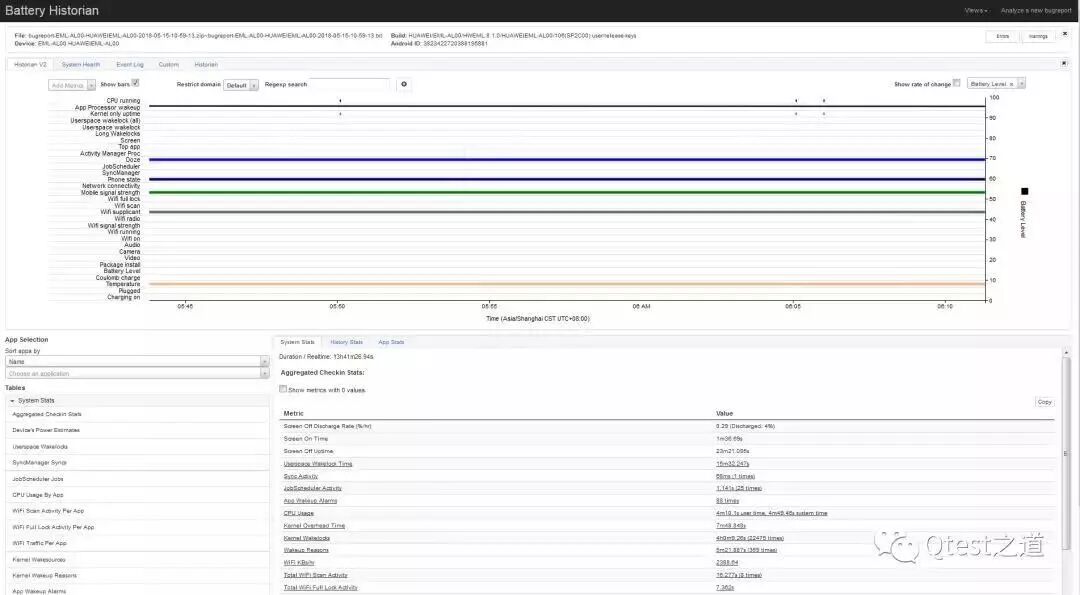1080x595 pixels.
Task: Close the file info panel with its X icon
Action: pyautogui.click(x=1064, y=33)
